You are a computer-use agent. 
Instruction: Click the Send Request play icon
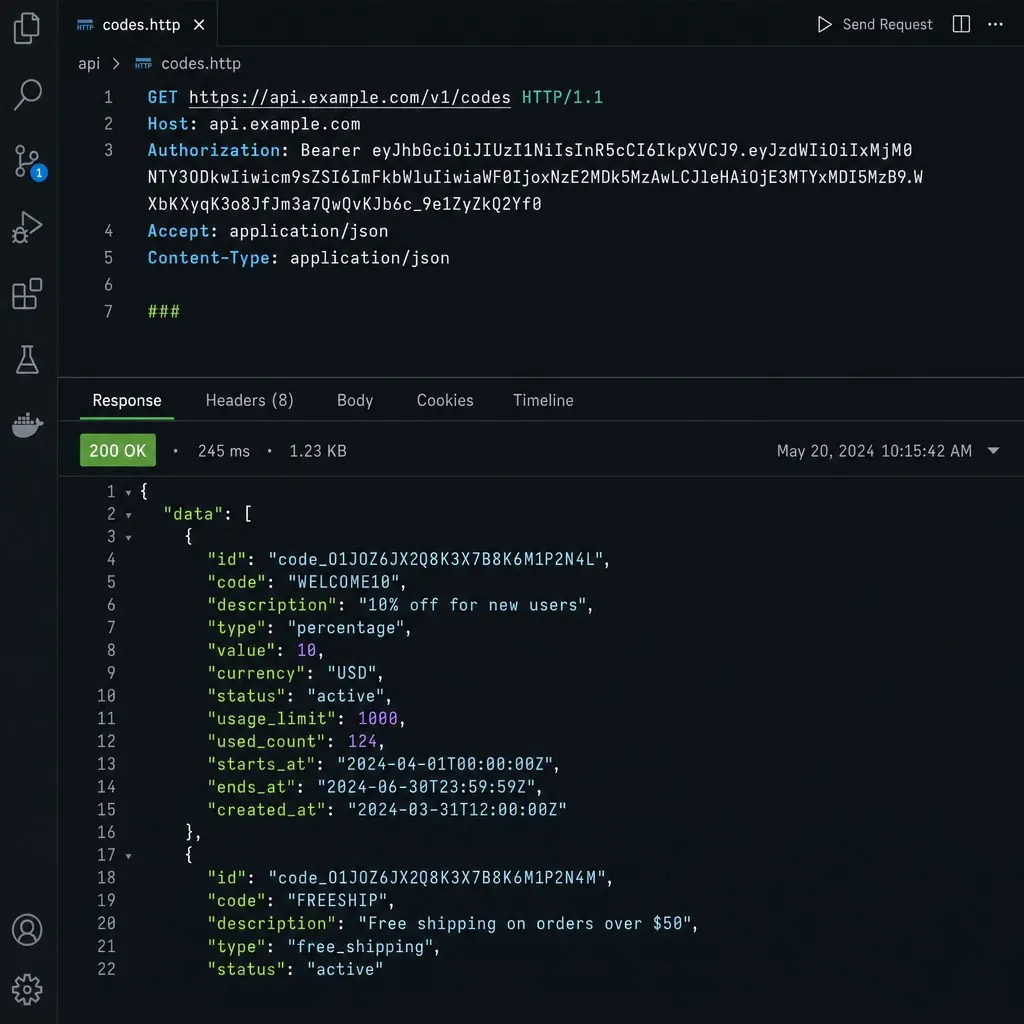click(x=824, y=24)
